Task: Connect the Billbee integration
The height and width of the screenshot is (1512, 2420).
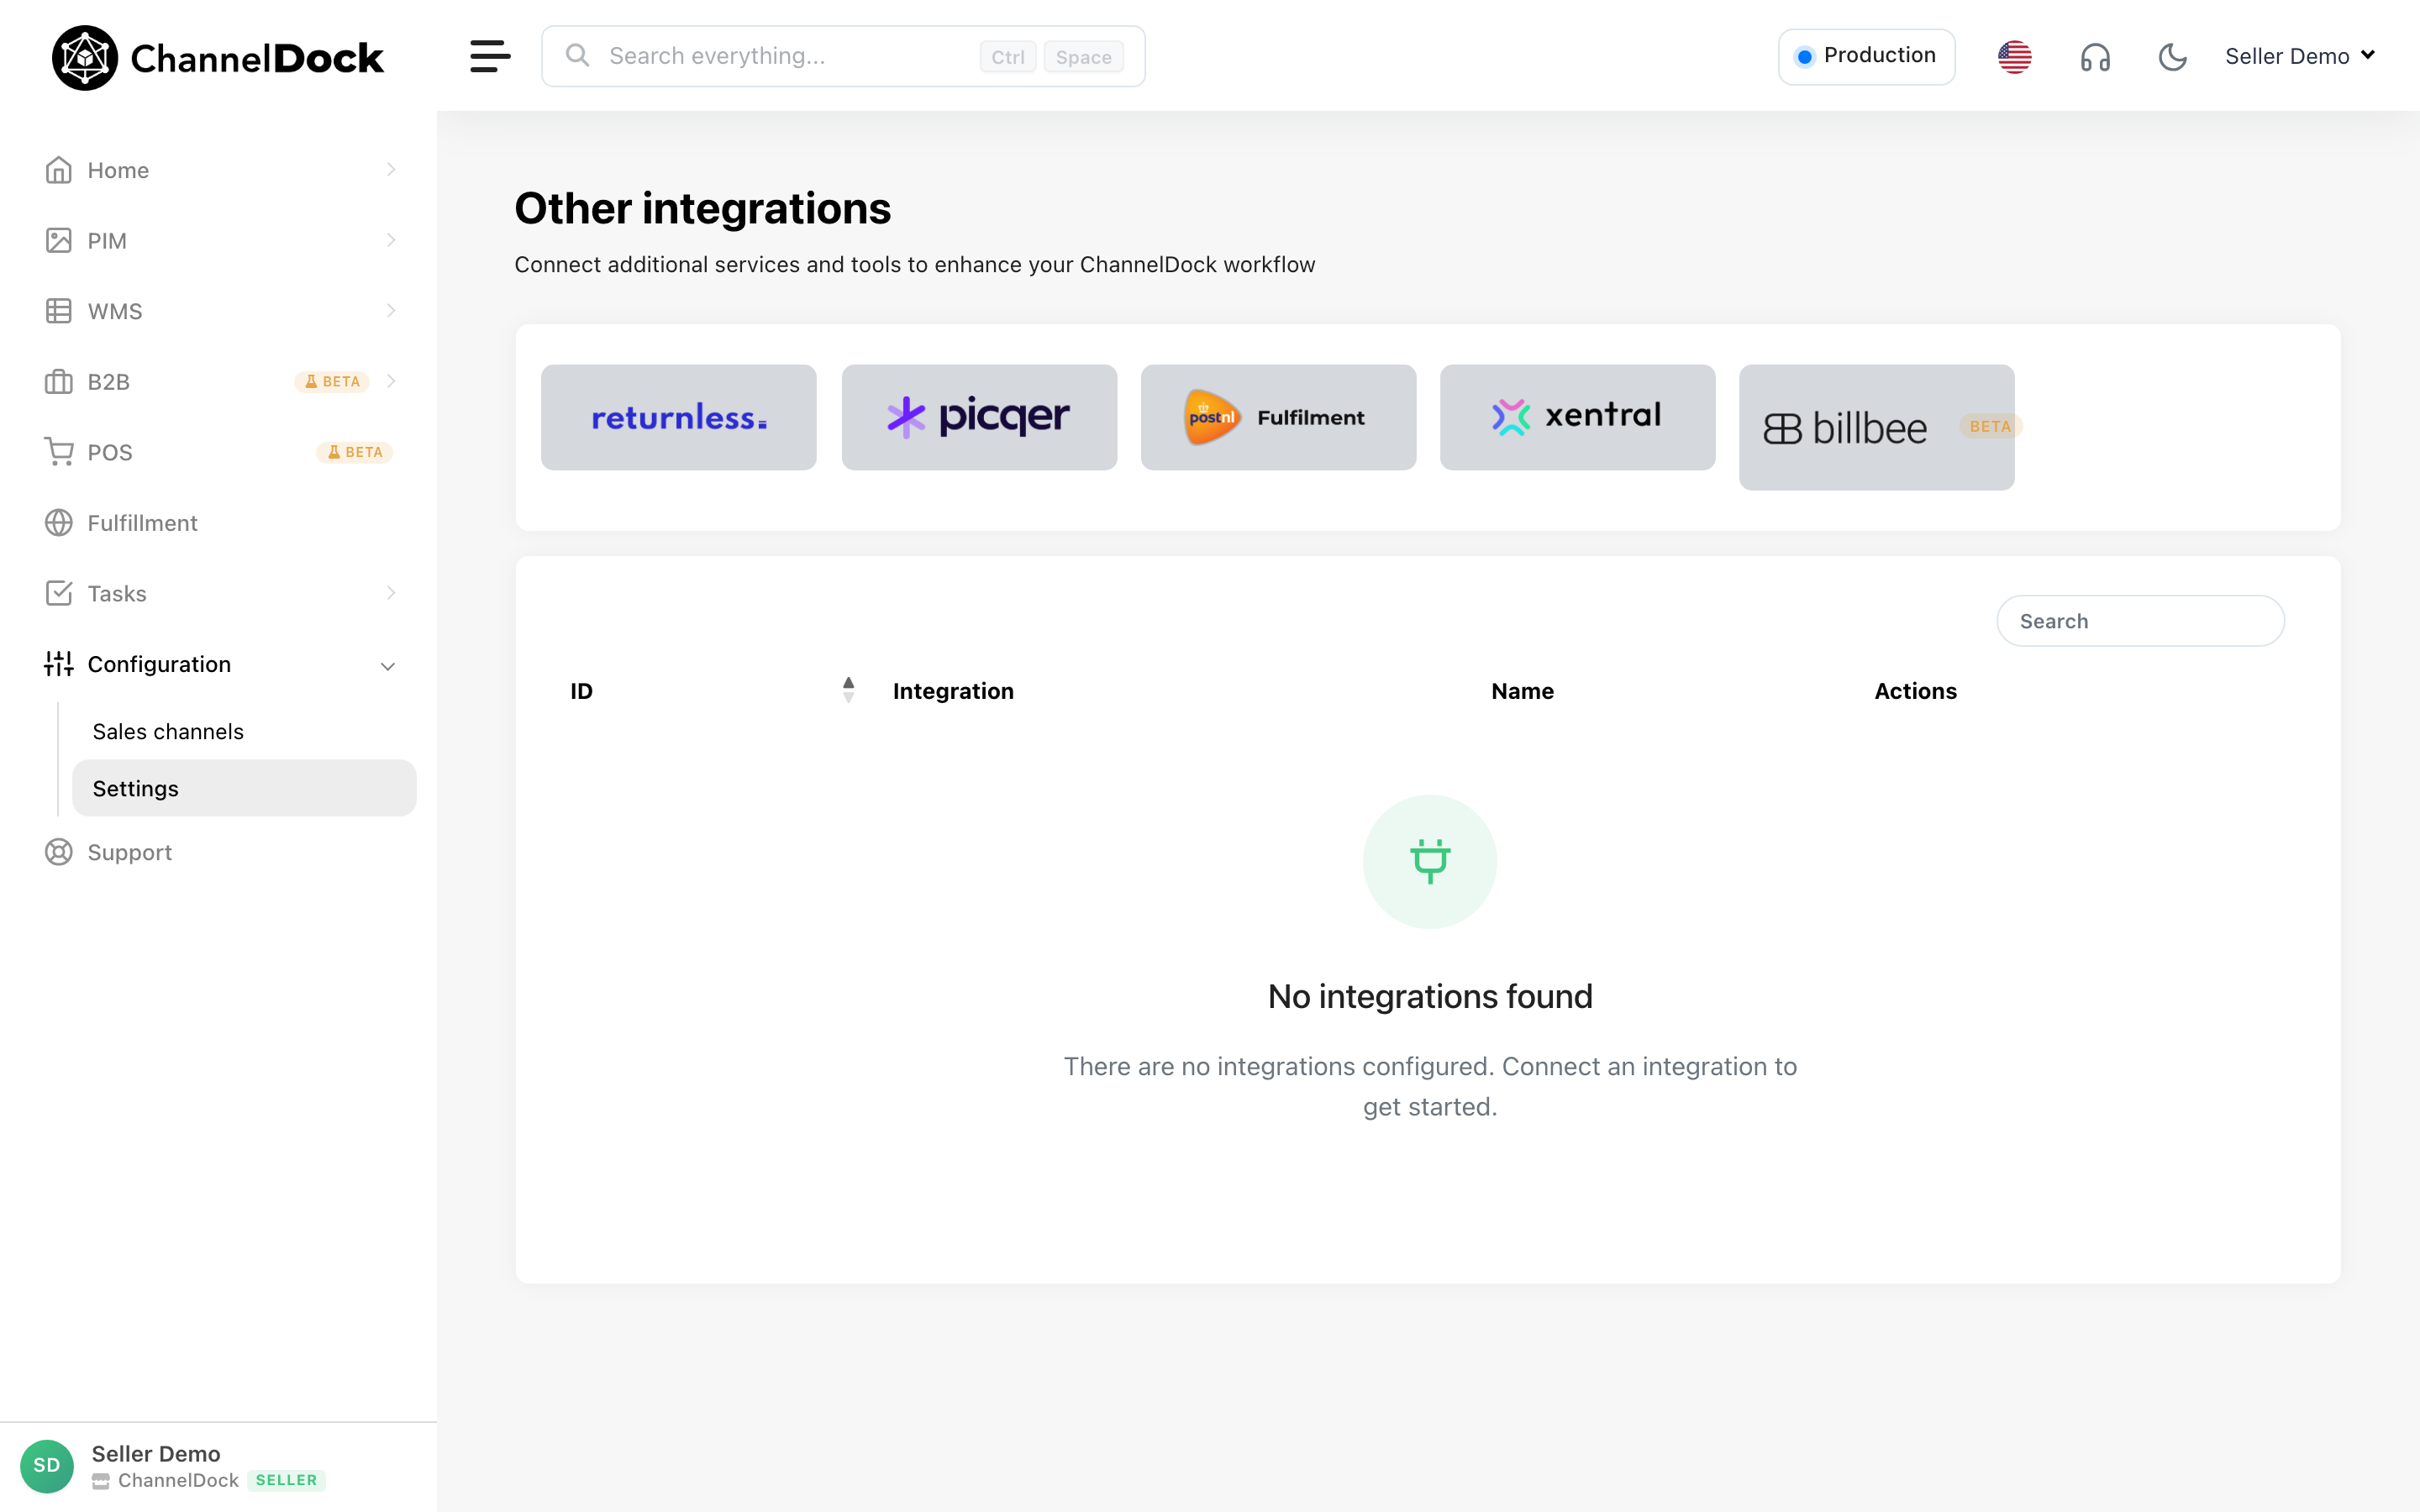Action: click(1876, 427)
